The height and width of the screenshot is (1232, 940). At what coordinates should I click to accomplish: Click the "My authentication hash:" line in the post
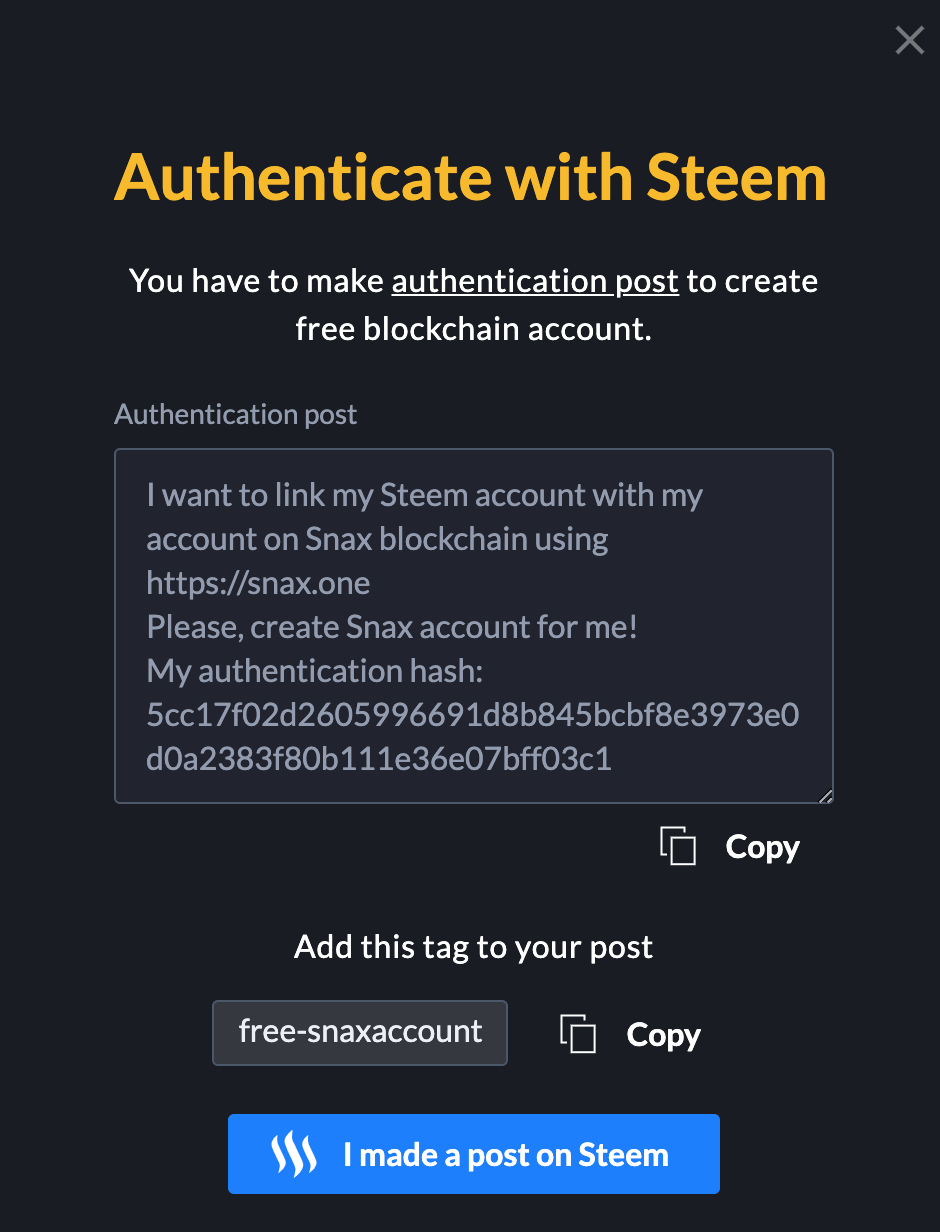coord(315,671)
